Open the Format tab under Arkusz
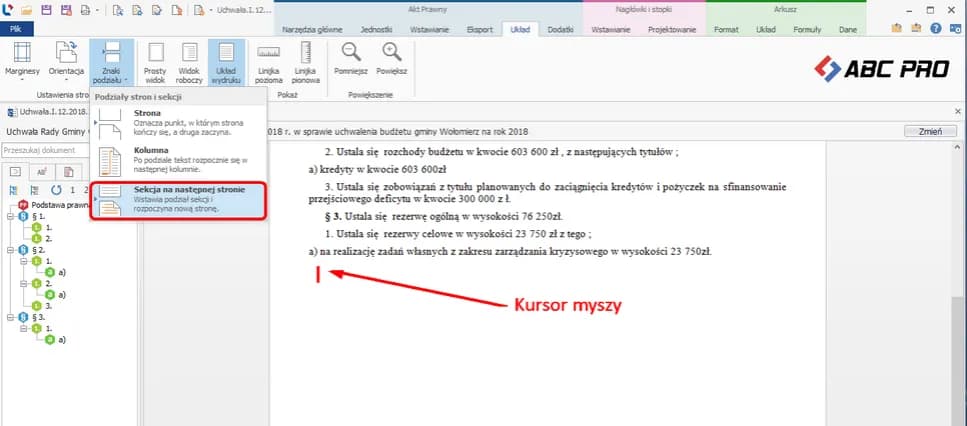The image size is (967, 426). pos(726,30)
